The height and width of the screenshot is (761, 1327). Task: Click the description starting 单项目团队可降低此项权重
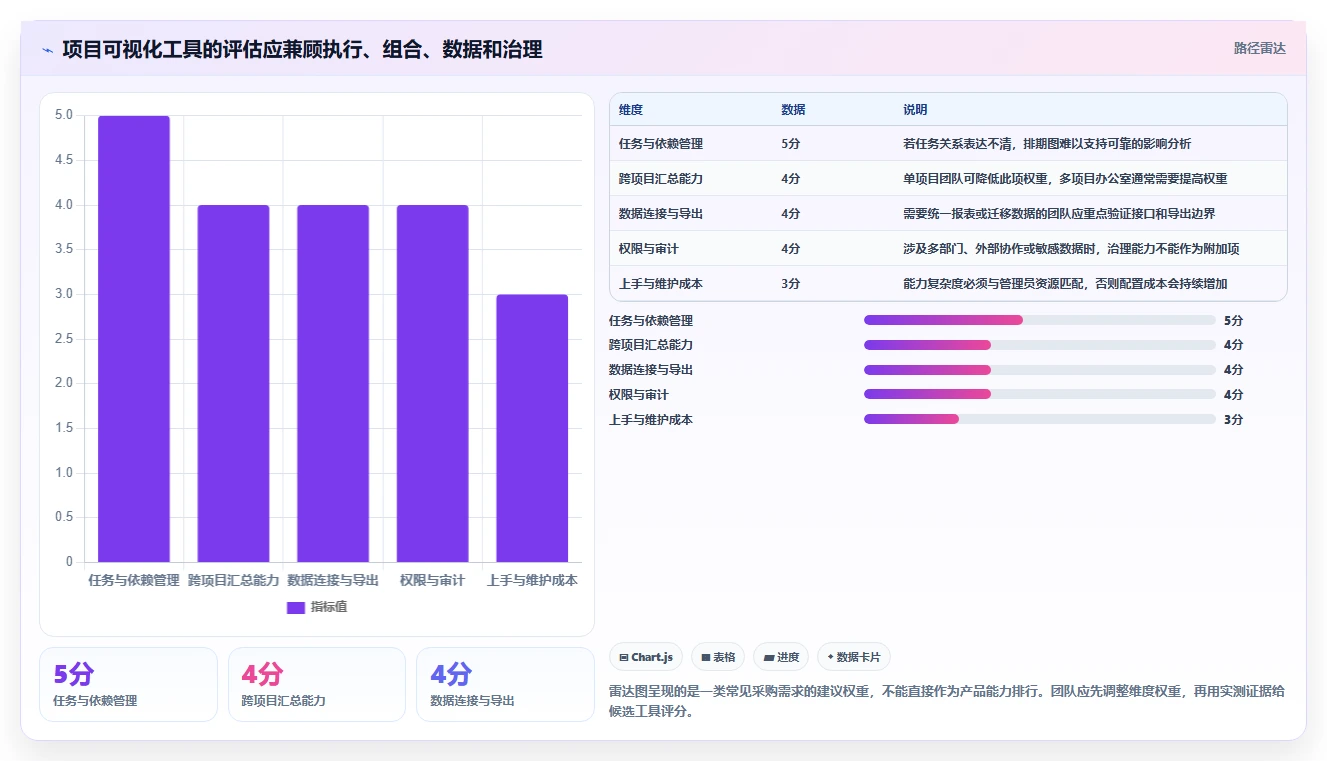pos(1065,179)
